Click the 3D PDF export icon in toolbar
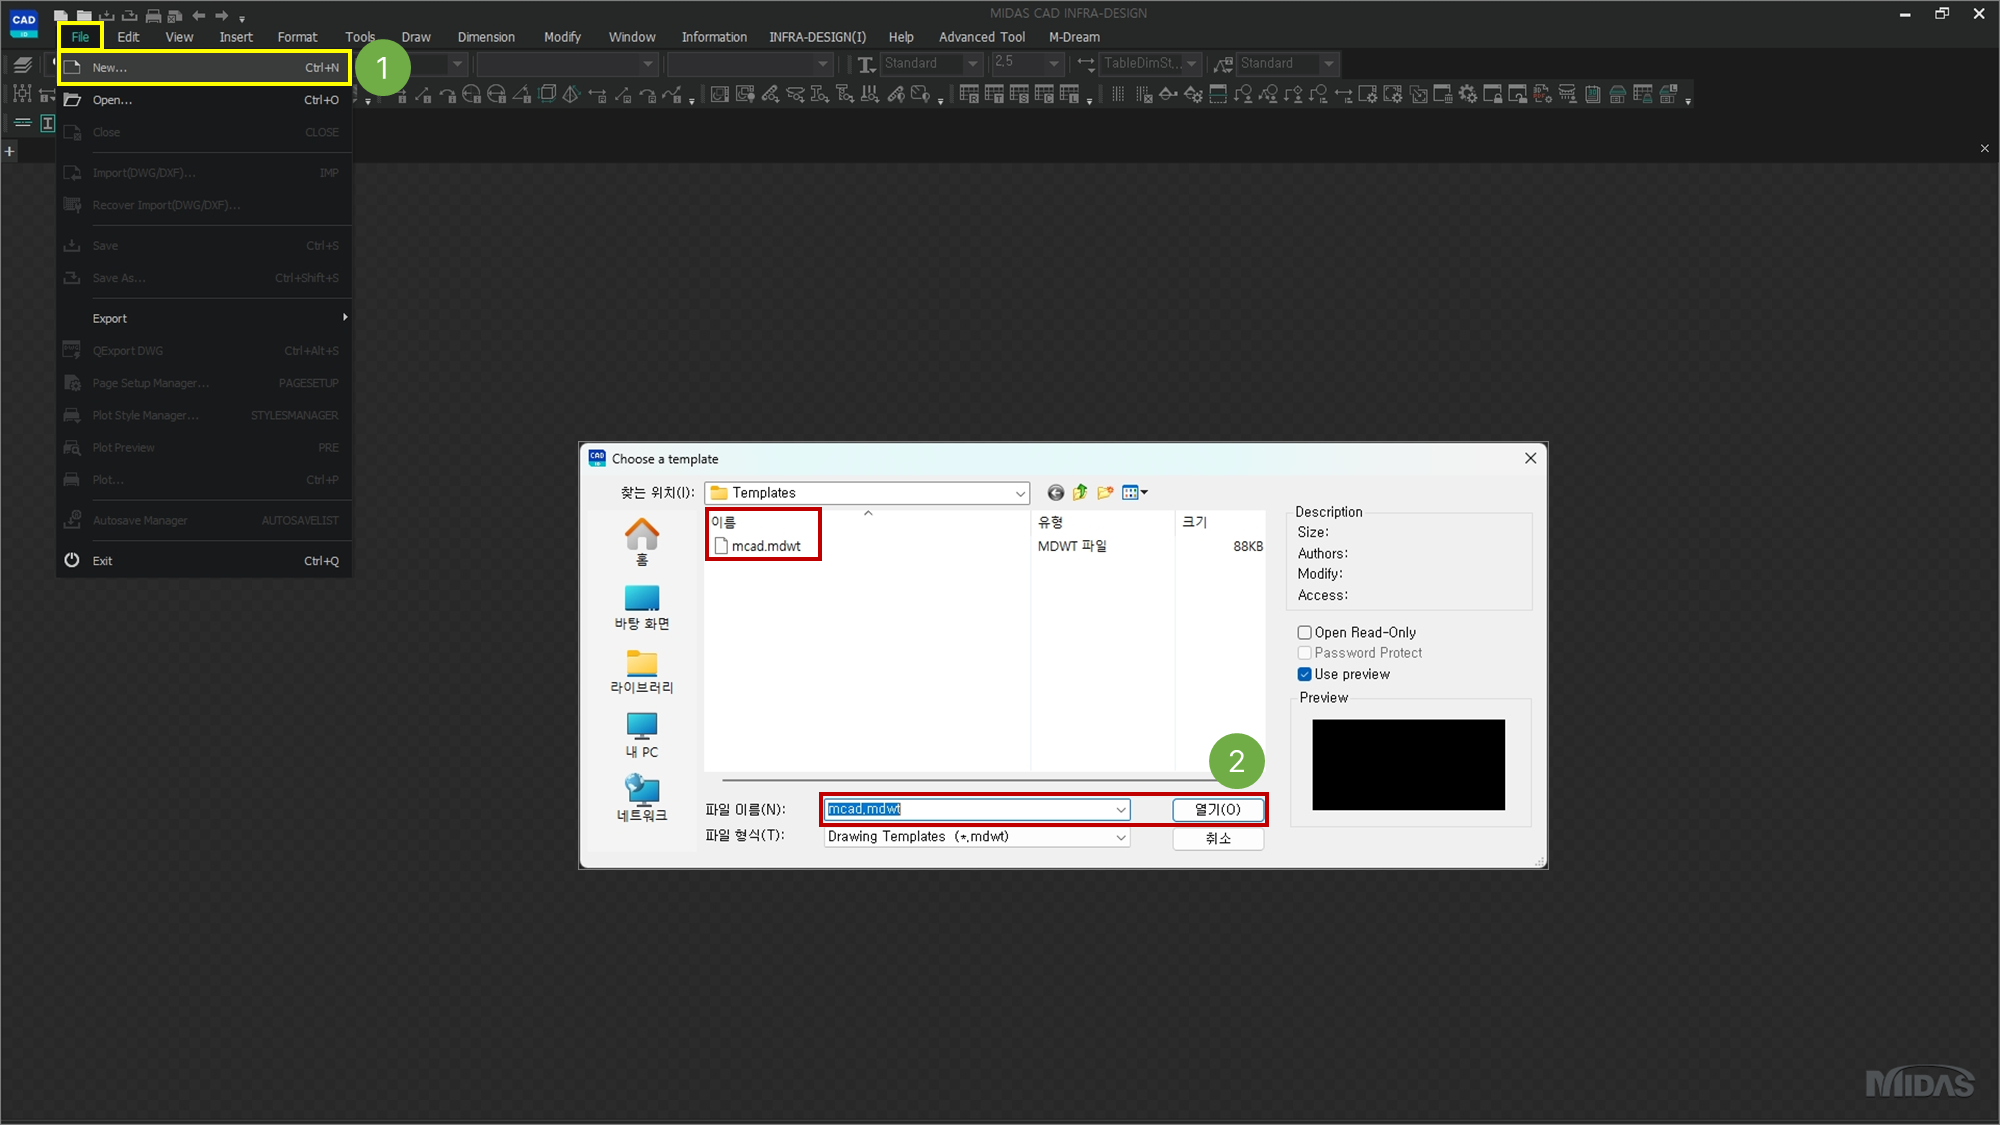The height and width of the screenshot is (1125, 2000). pos(1543,94)
